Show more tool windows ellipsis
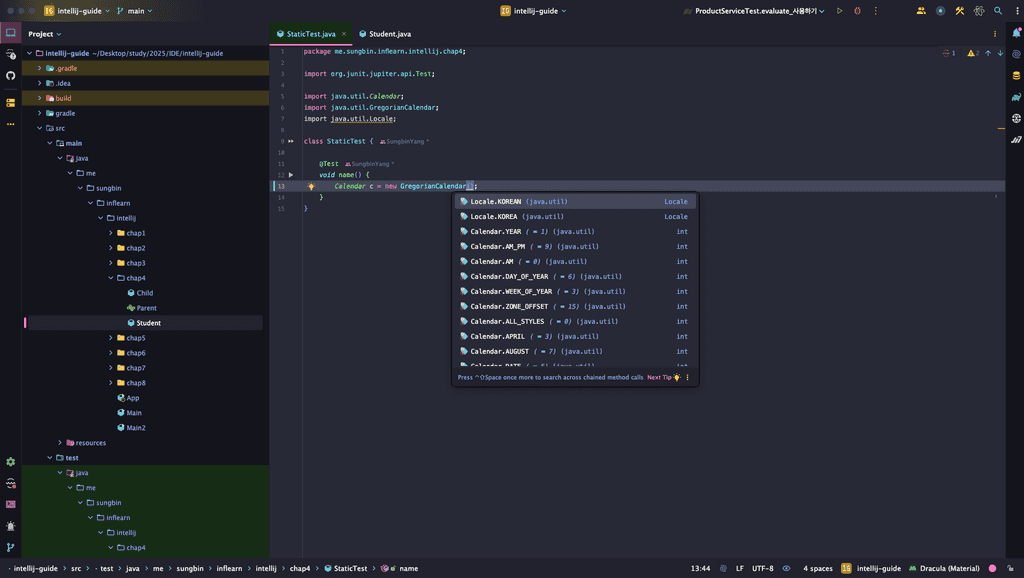The width and height of the screenshot is (1024, 578). pos(10,124)
